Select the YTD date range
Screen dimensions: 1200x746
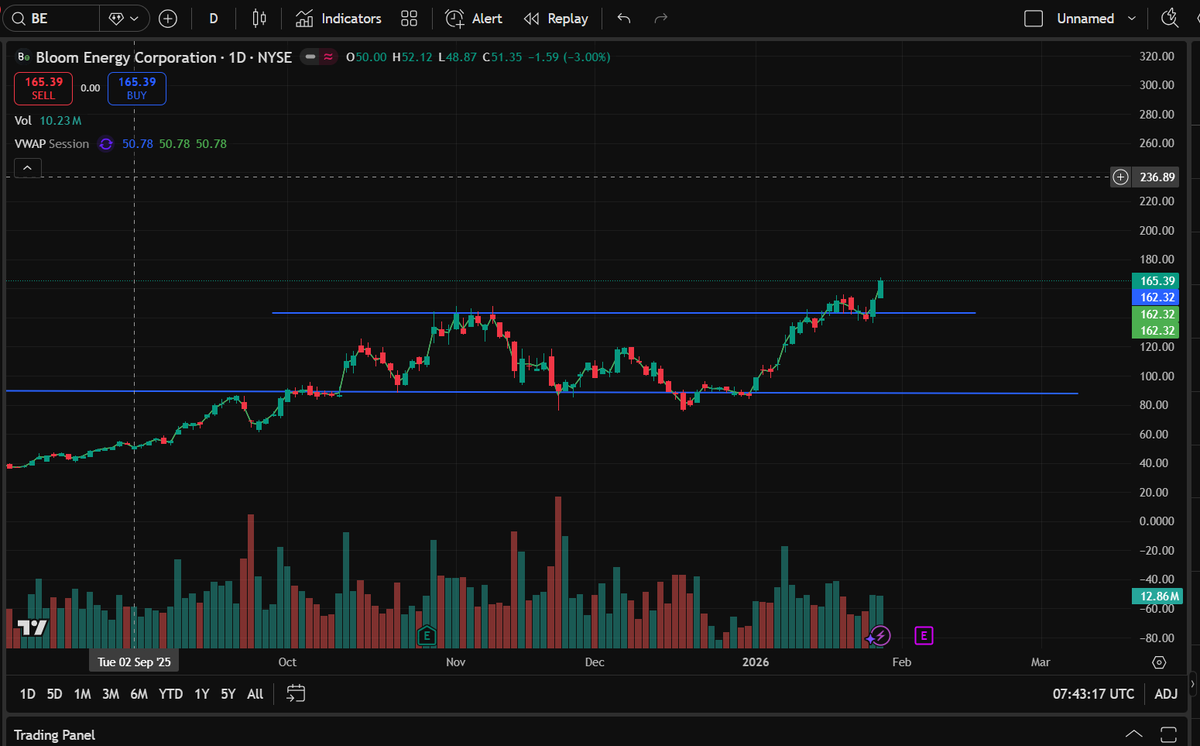(x=171, y=693)
